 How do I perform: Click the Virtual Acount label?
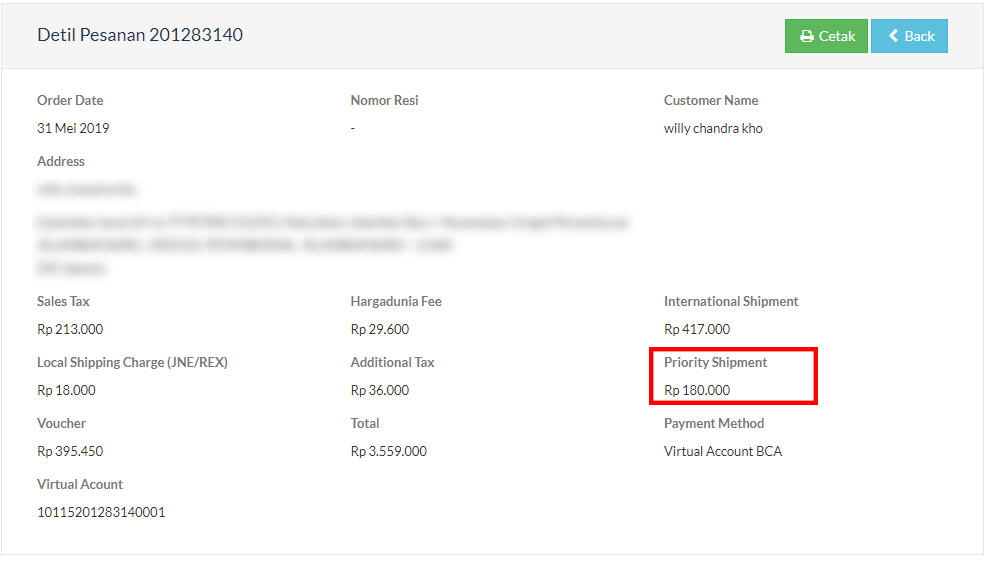coord(80,484)
